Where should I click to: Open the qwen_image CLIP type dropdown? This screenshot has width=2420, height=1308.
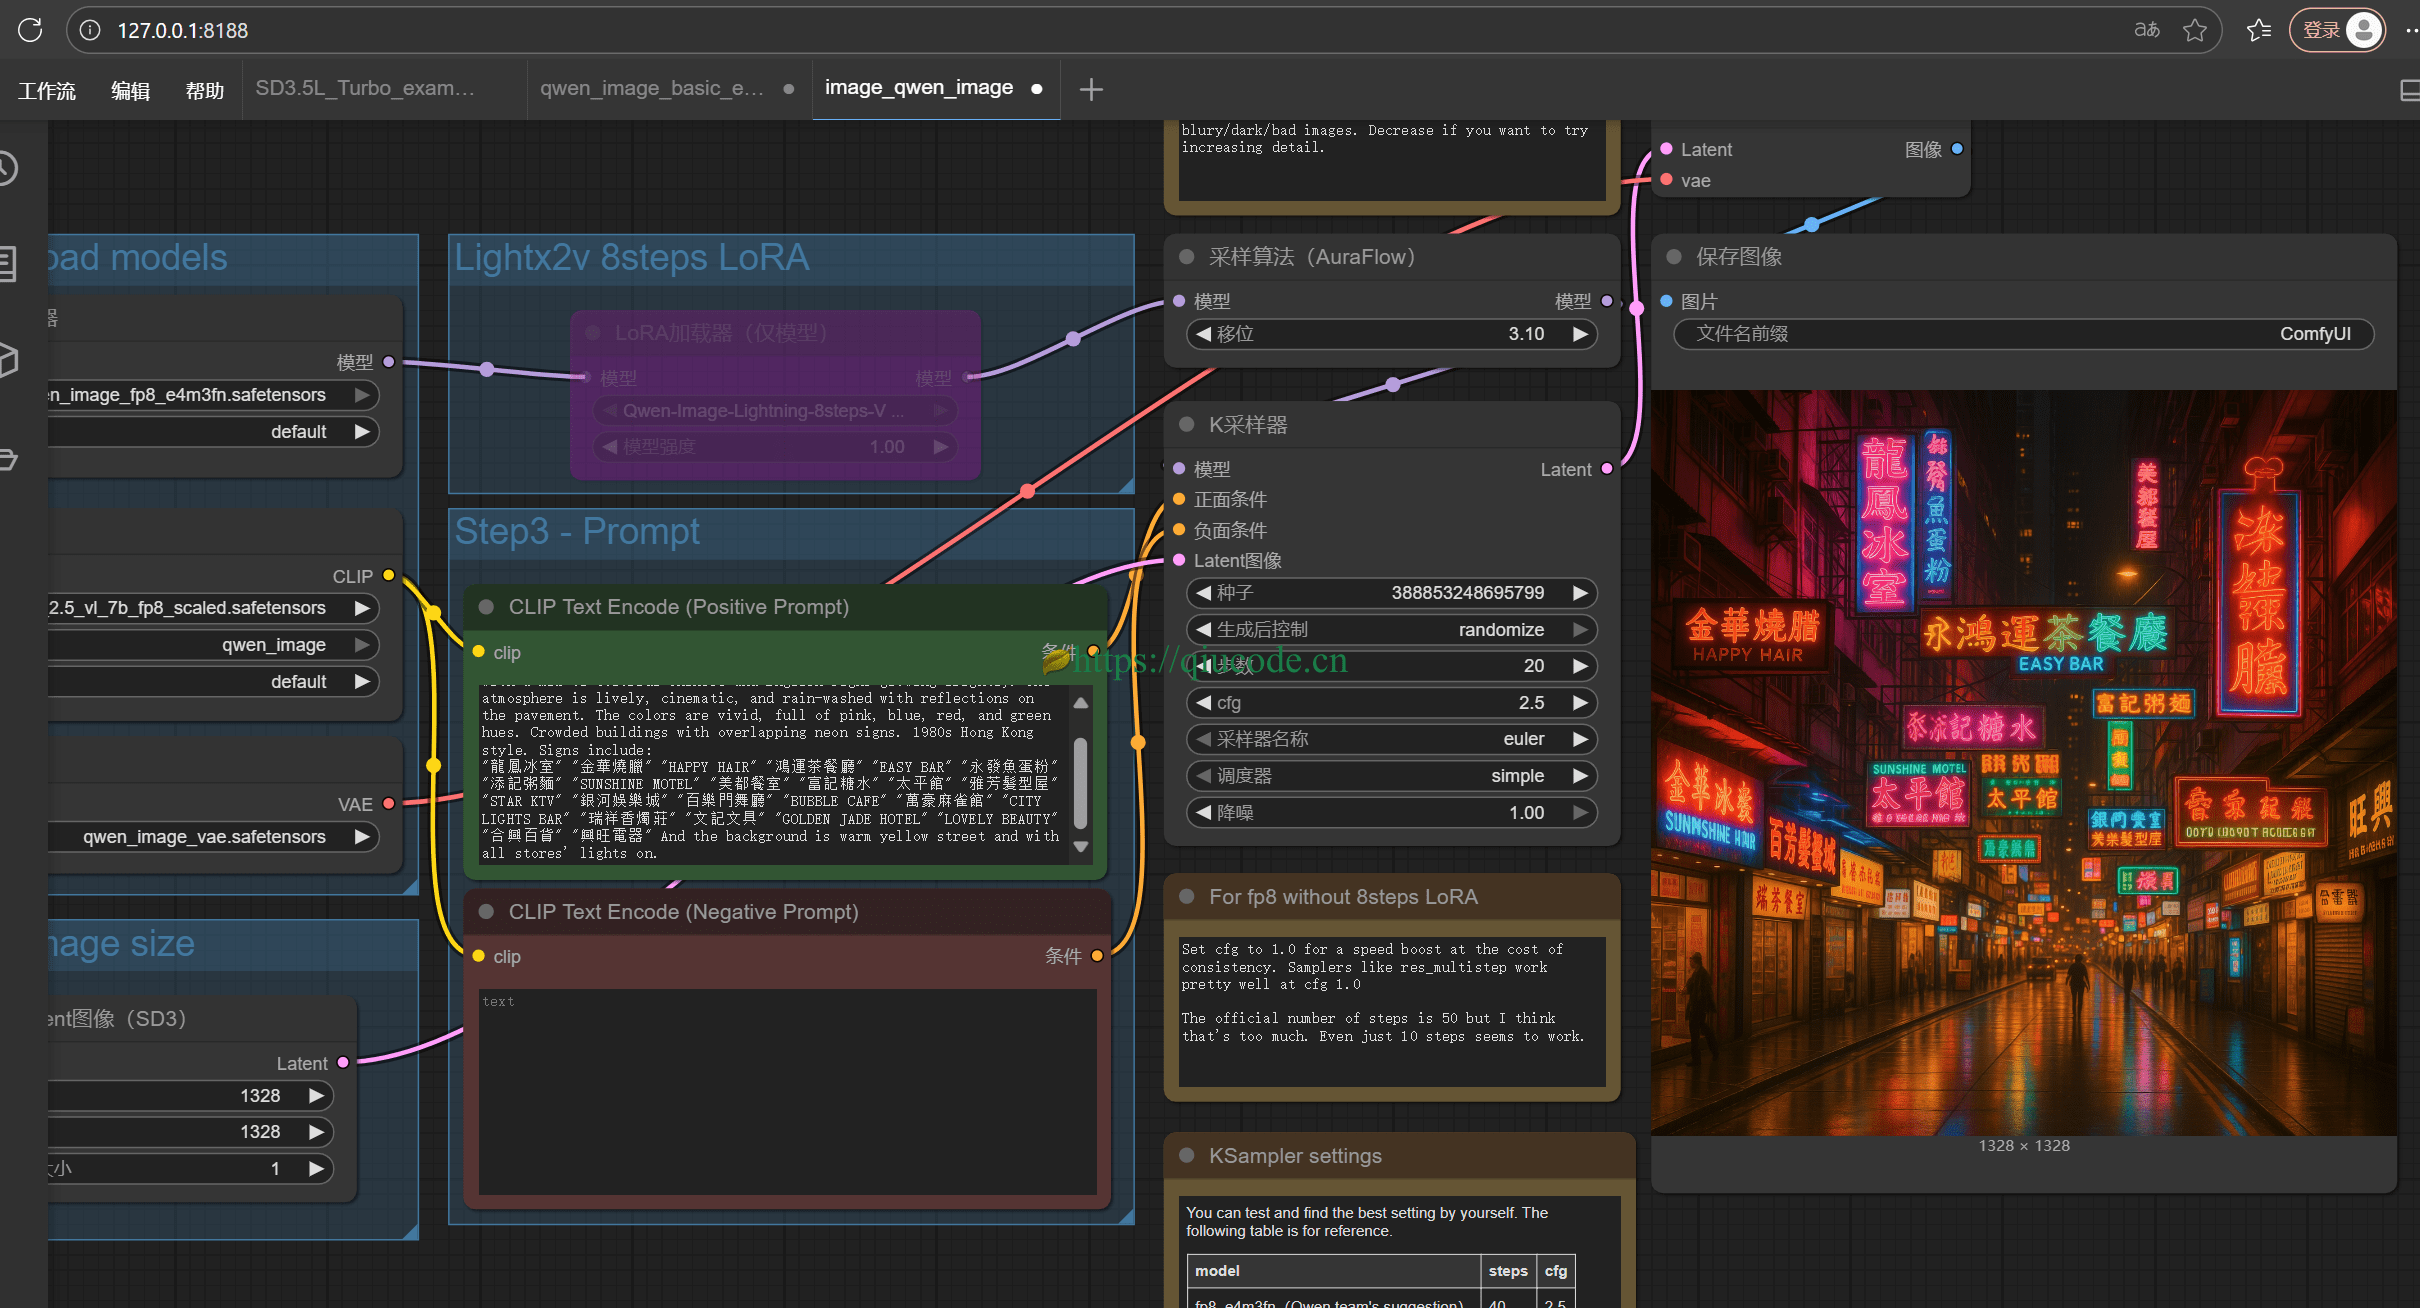(213, 645)
